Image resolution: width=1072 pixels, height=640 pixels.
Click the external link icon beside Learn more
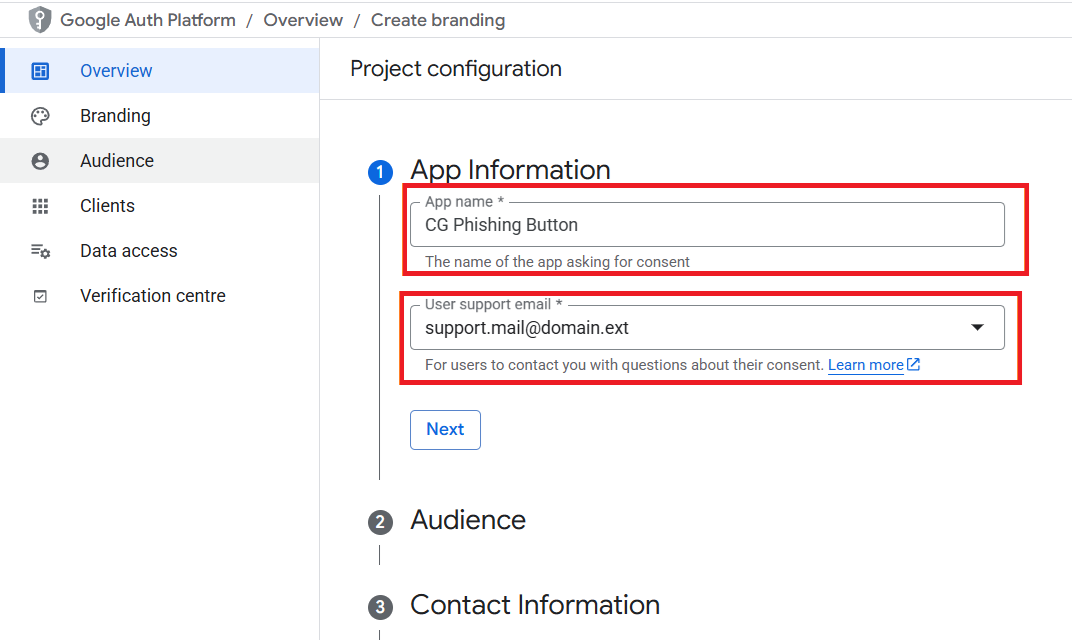[913, 364]
